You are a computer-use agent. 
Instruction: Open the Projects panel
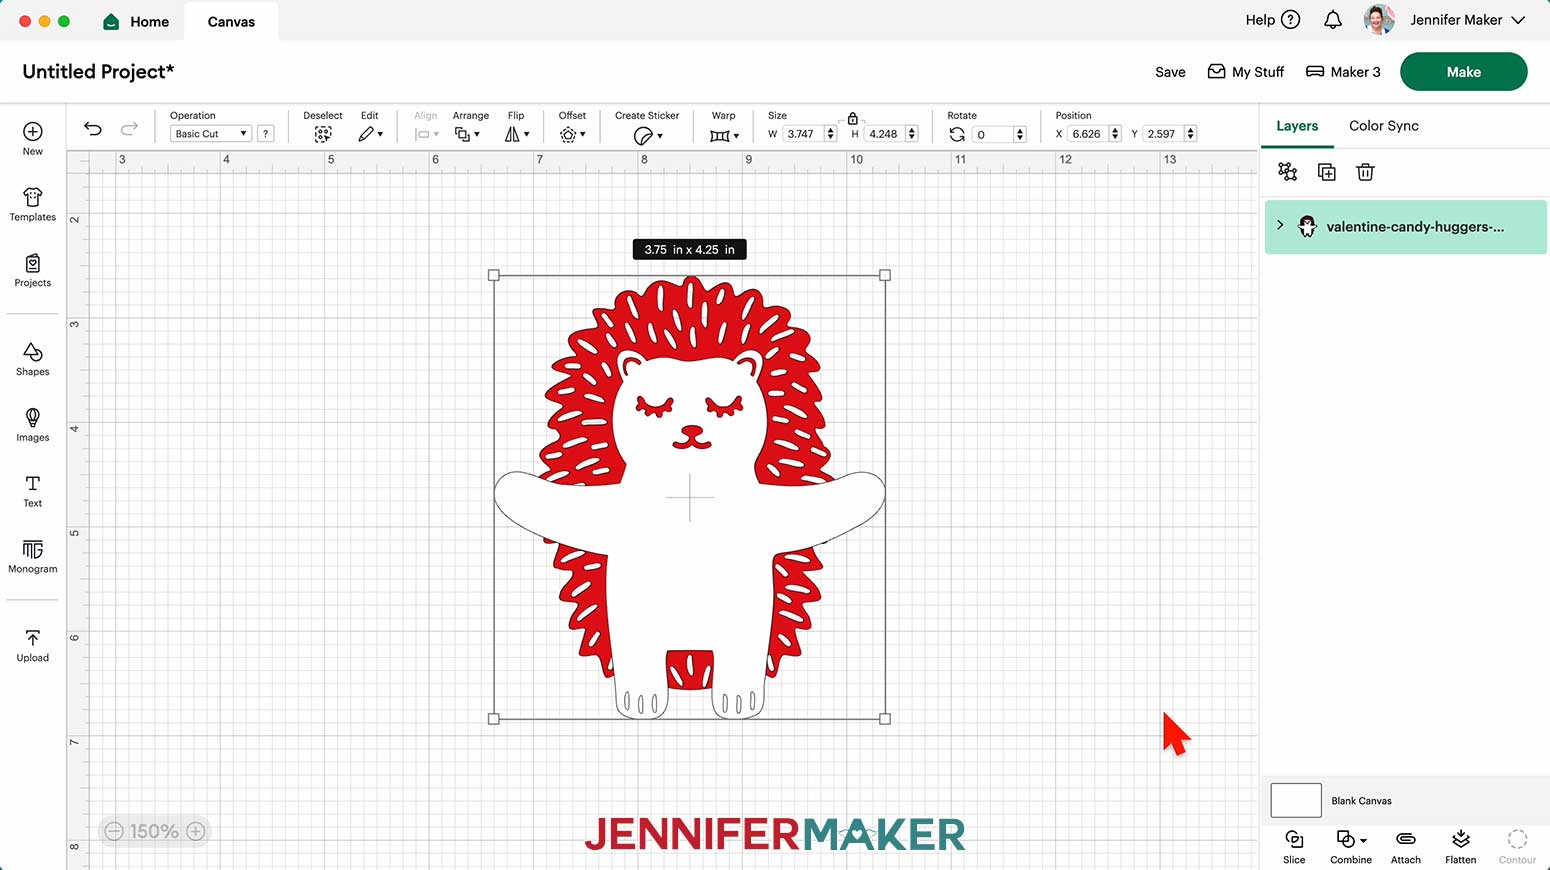click(33, 270)
